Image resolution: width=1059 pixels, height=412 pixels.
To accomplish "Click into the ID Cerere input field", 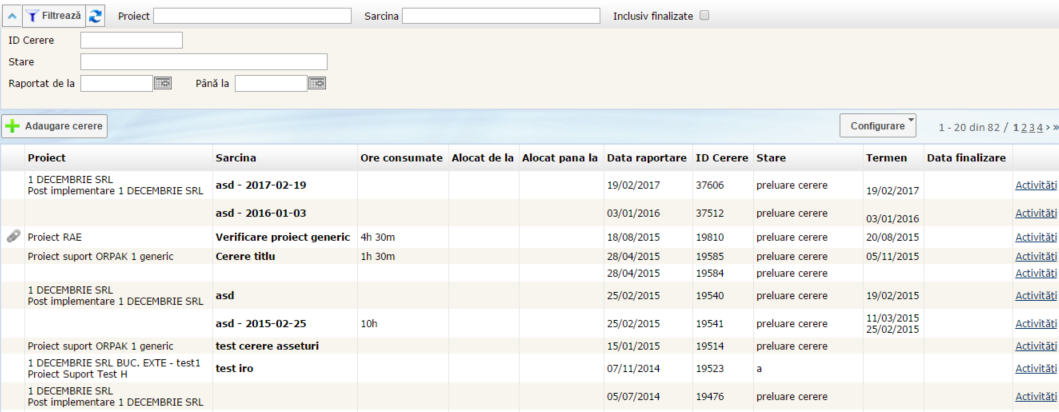I will [131, 40].
